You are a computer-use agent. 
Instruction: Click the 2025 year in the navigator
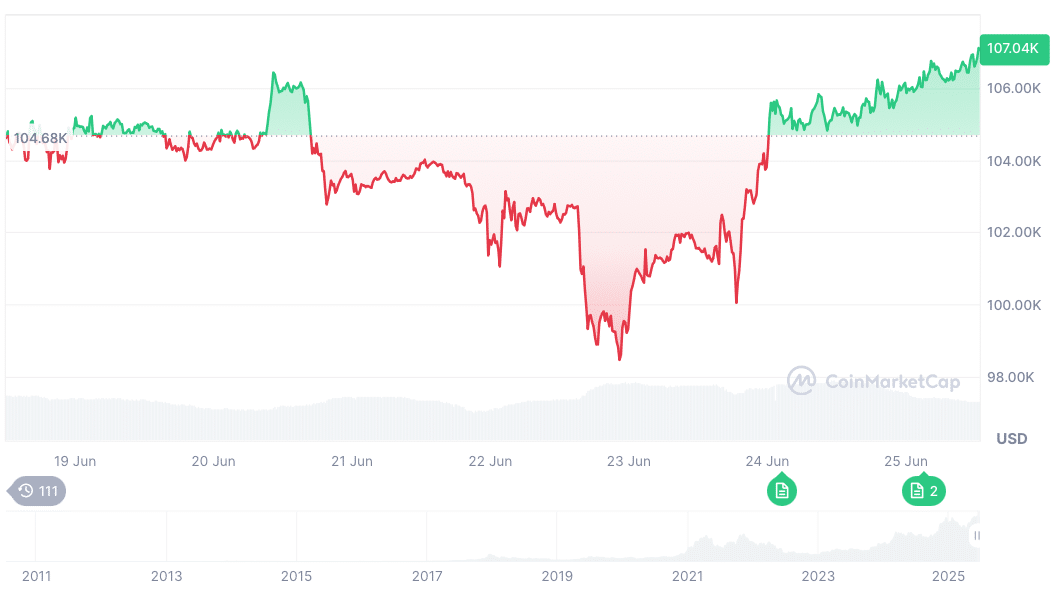[949, 576]
